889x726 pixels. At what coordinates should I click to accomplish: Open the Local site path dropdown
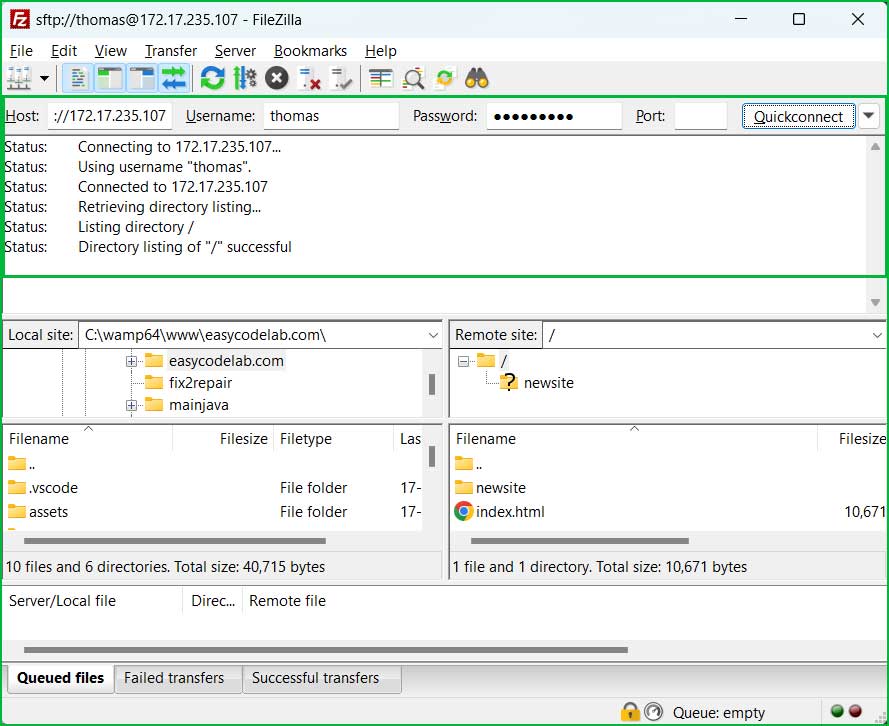(433, 336)
